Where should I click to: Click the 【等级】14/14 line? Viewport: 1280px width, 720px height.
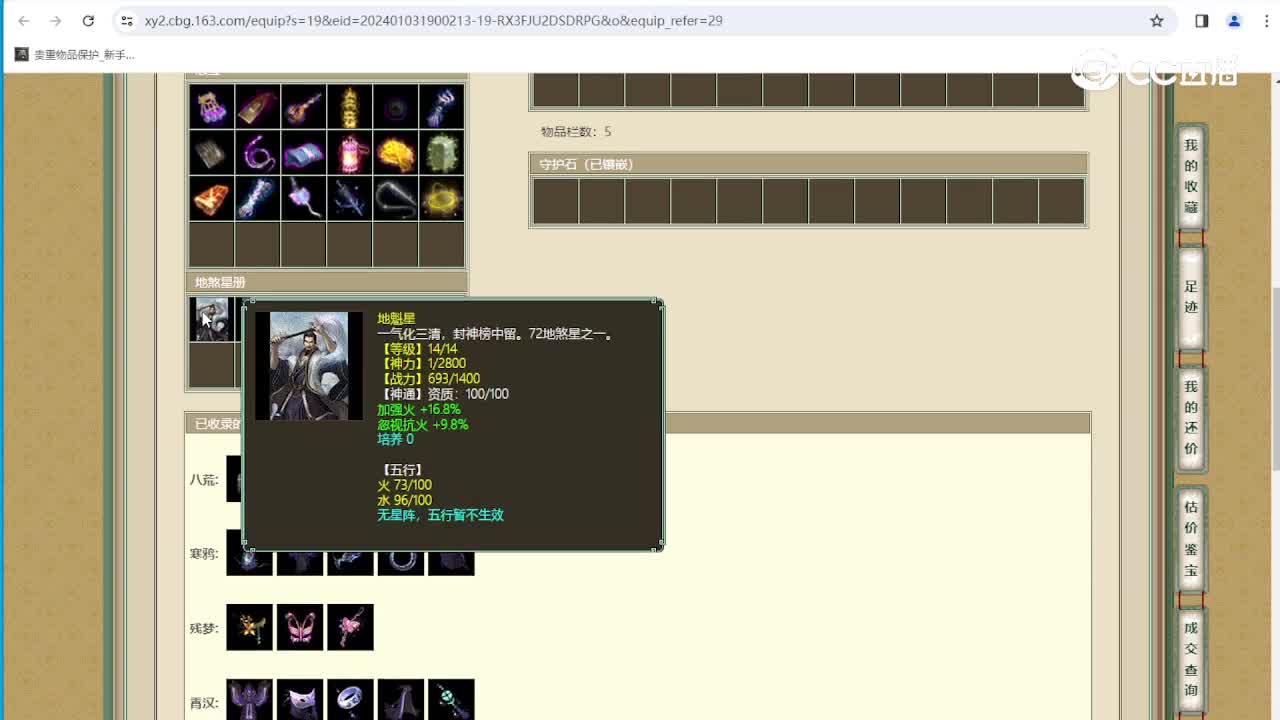(x=417, y=349)
